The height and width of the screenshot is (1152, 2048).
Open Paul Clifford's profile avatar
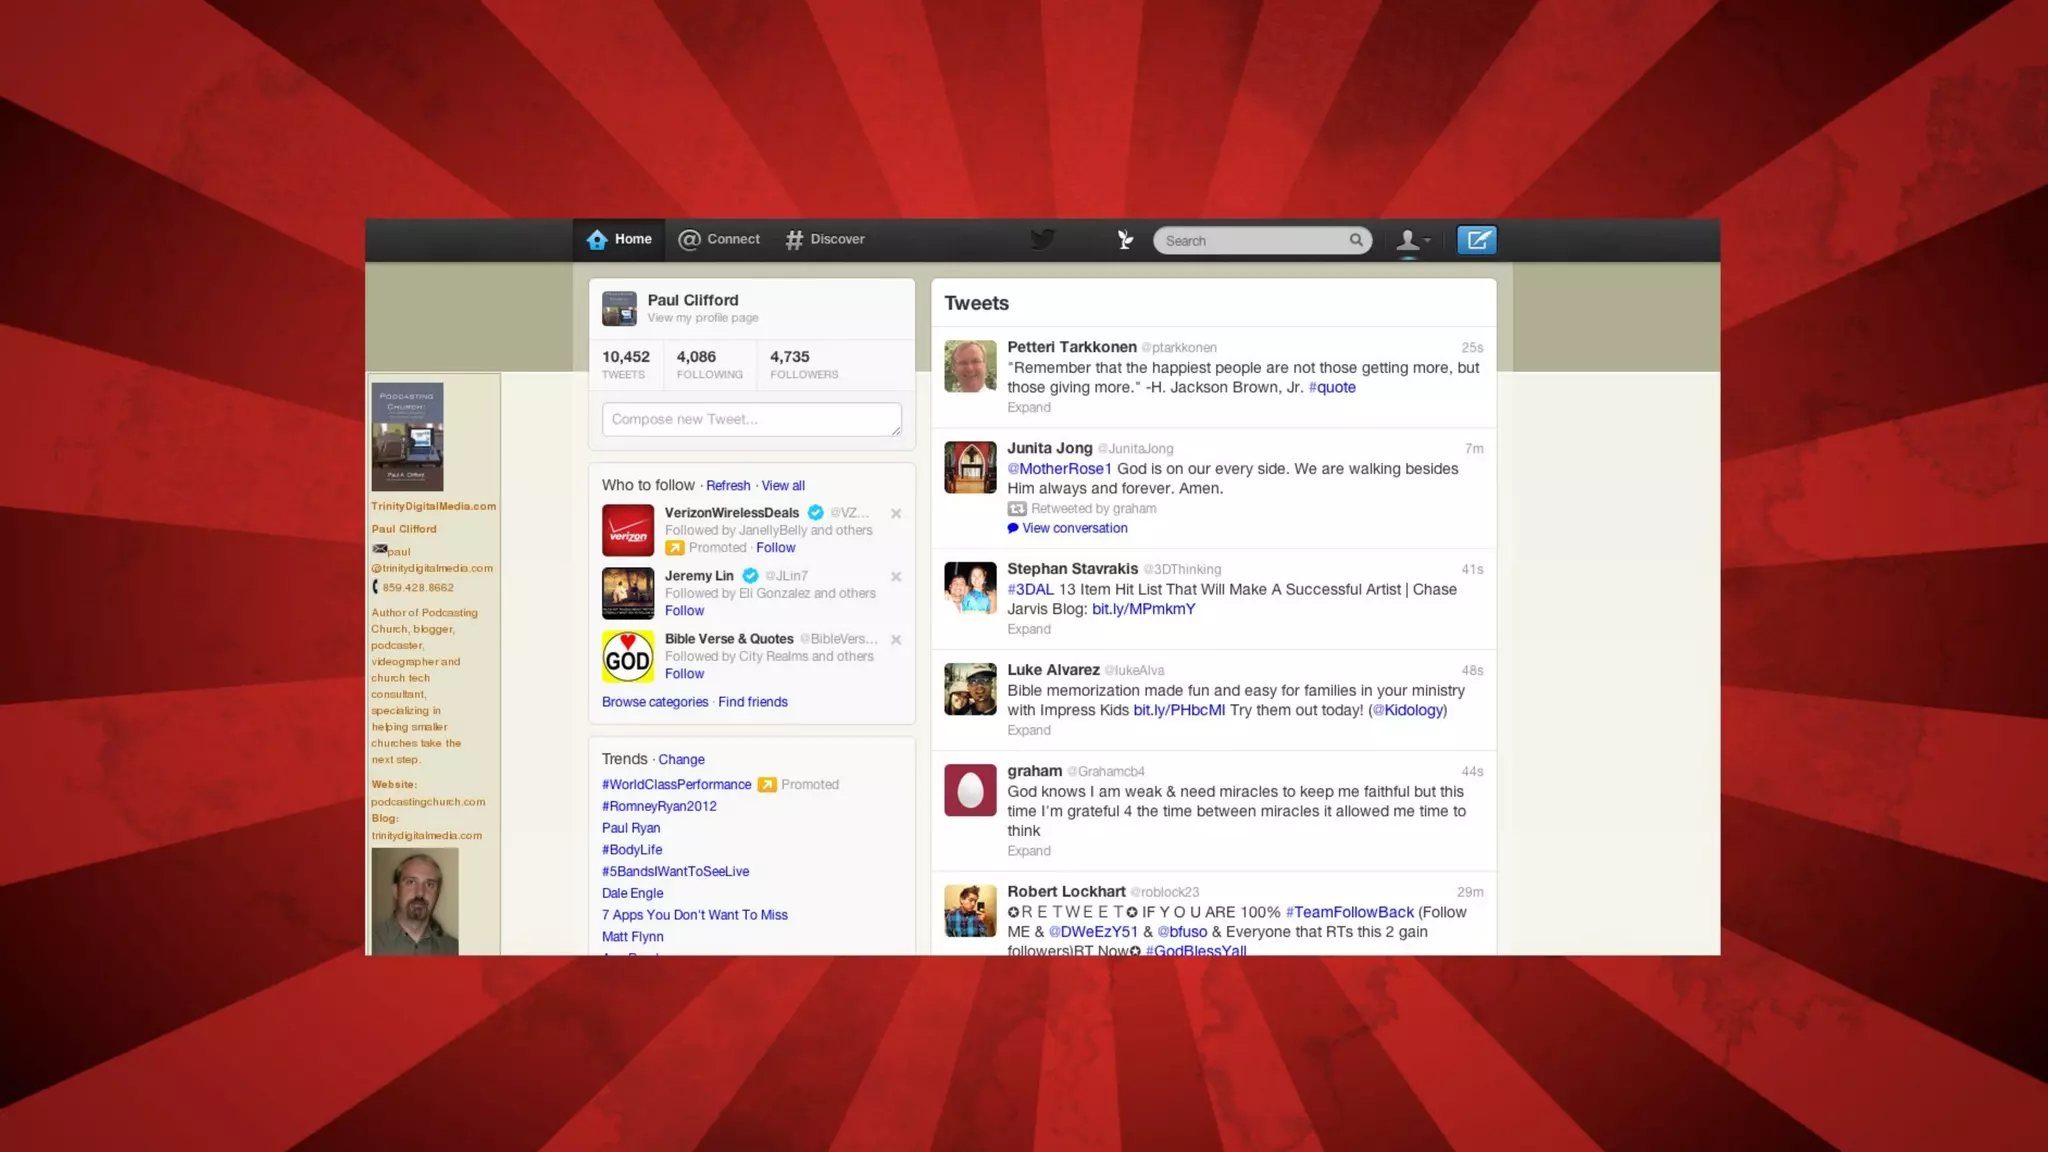point(619,308)
